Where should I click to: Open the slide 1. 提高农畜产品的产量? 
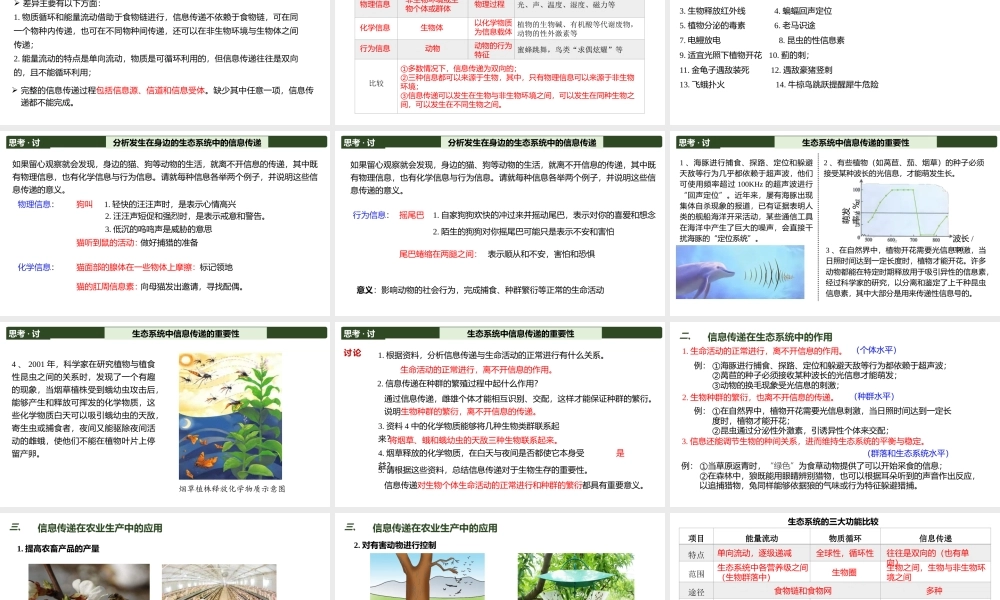click(165, 557)
